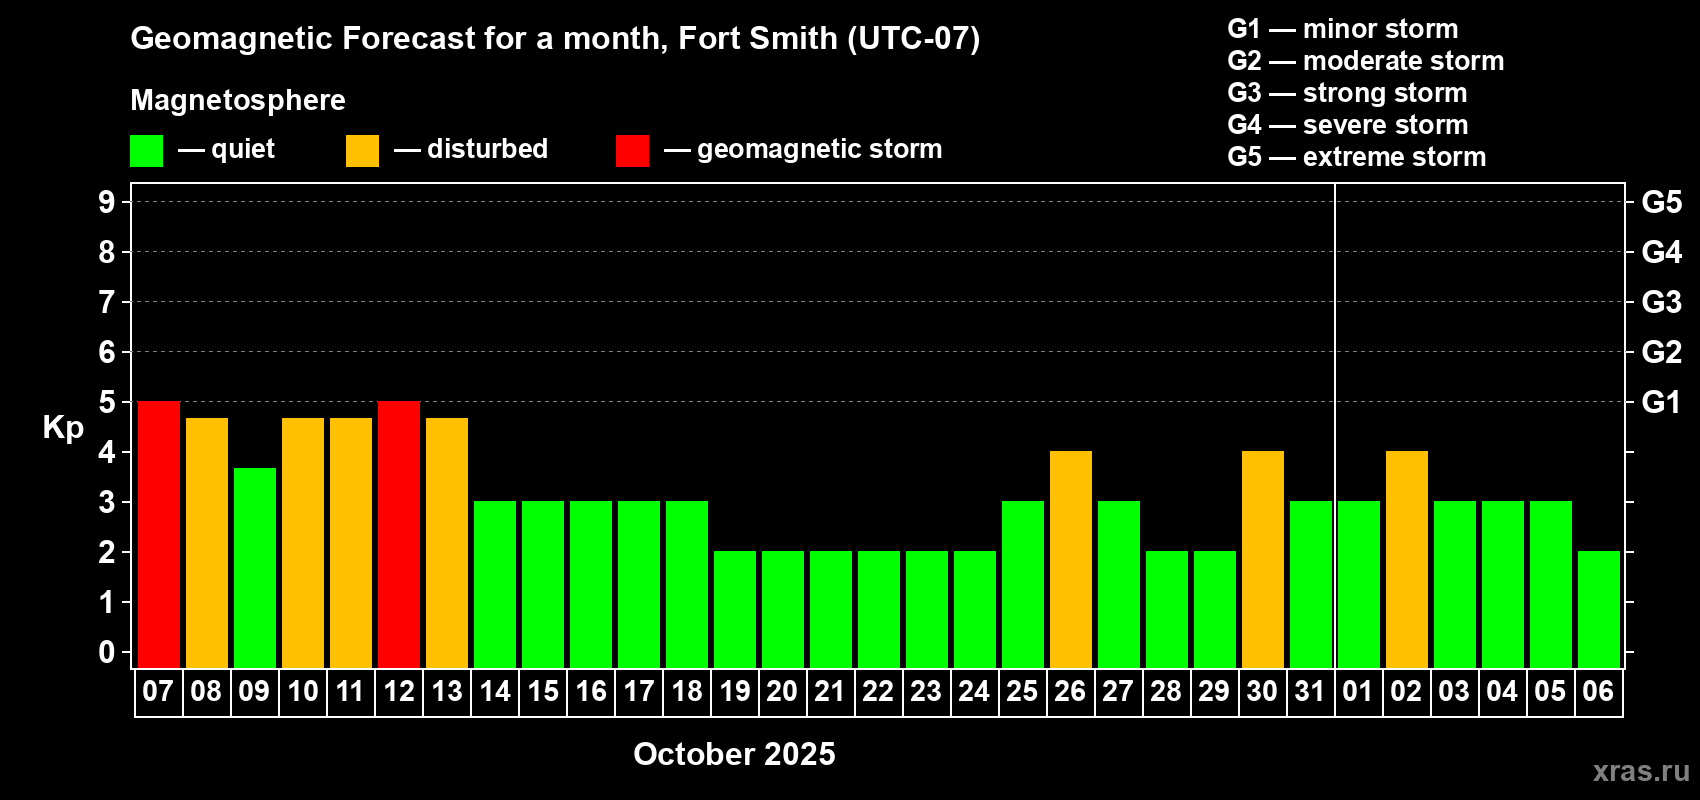Click the Magnetosphere heading

coord(238,100)
